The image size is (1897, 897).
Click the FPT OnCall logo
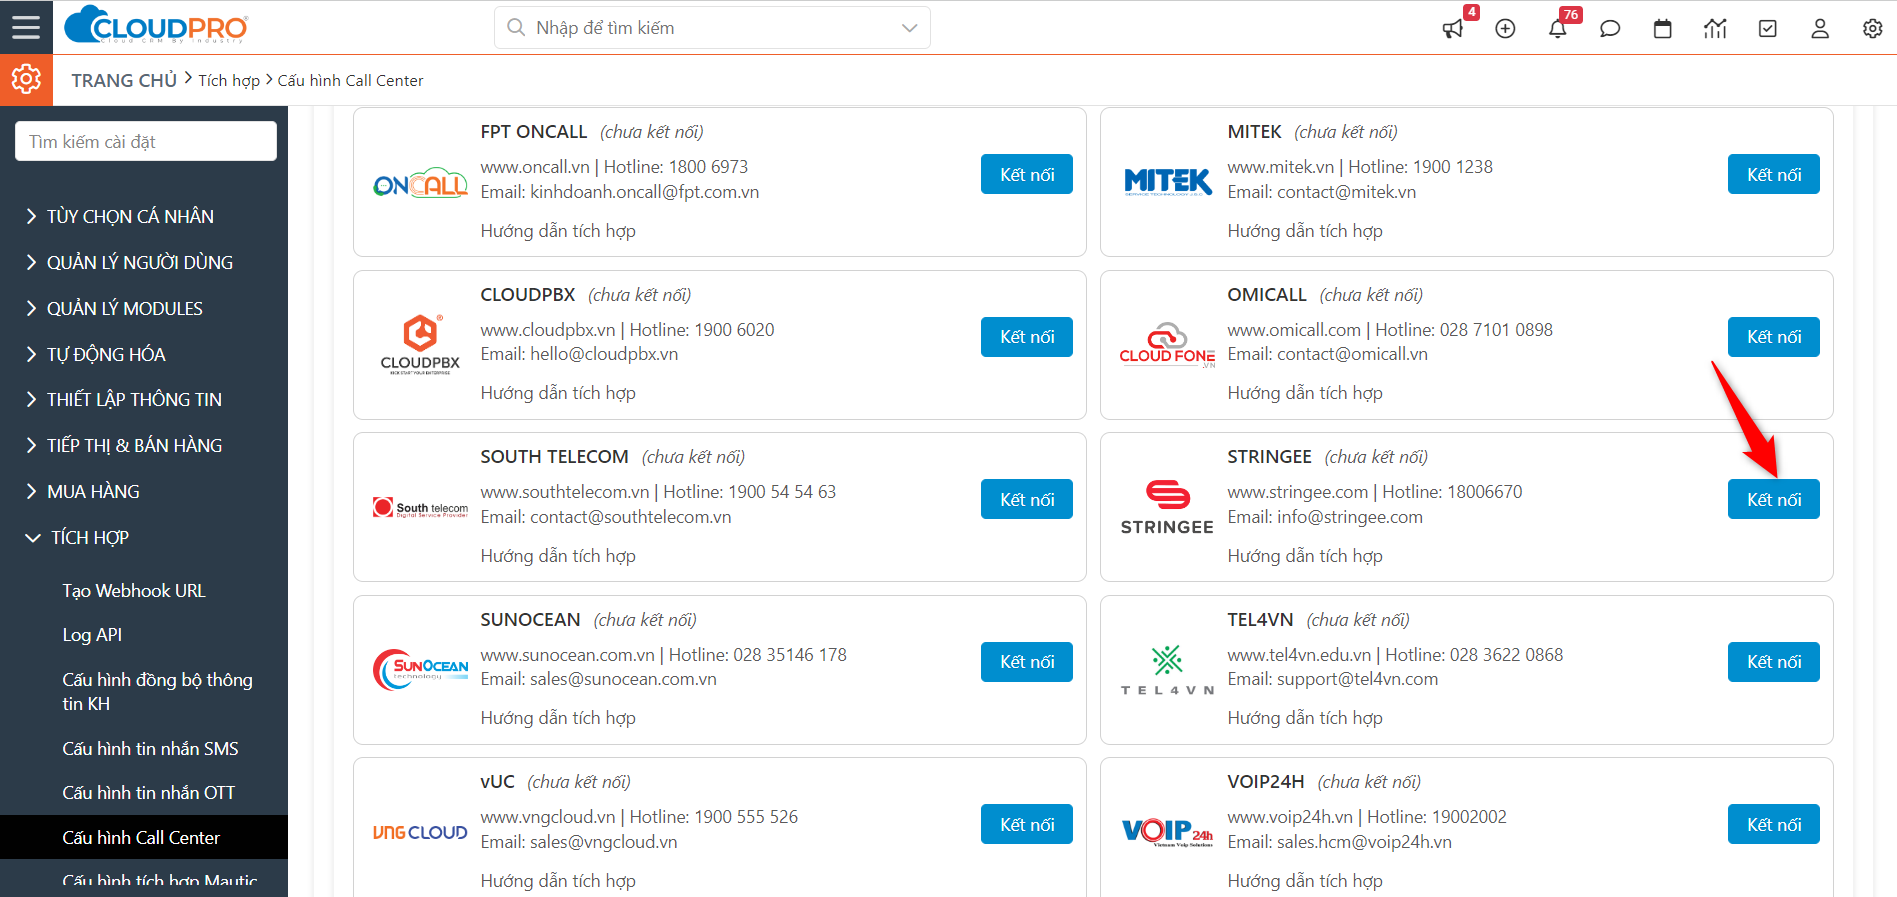420,184
